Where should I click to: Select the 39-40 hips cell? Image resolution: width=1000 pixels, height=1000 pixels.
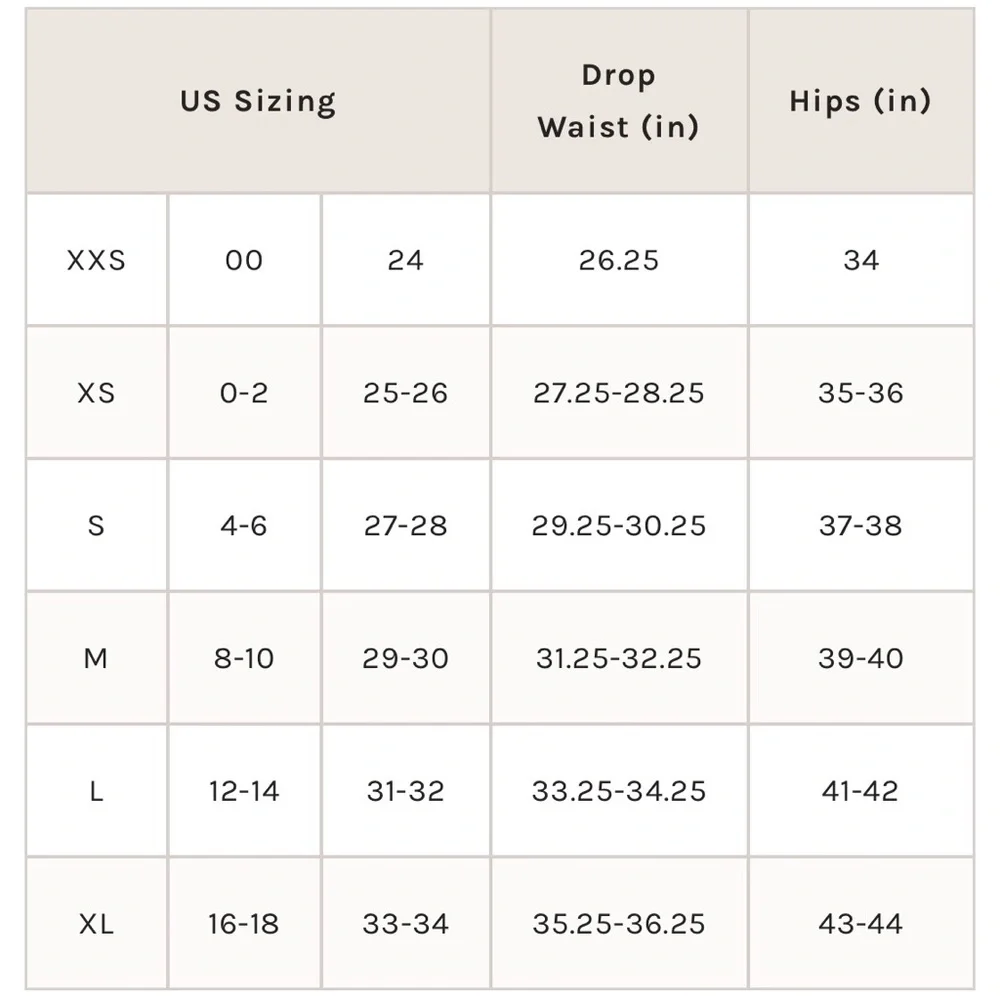(x=860, y=659)
